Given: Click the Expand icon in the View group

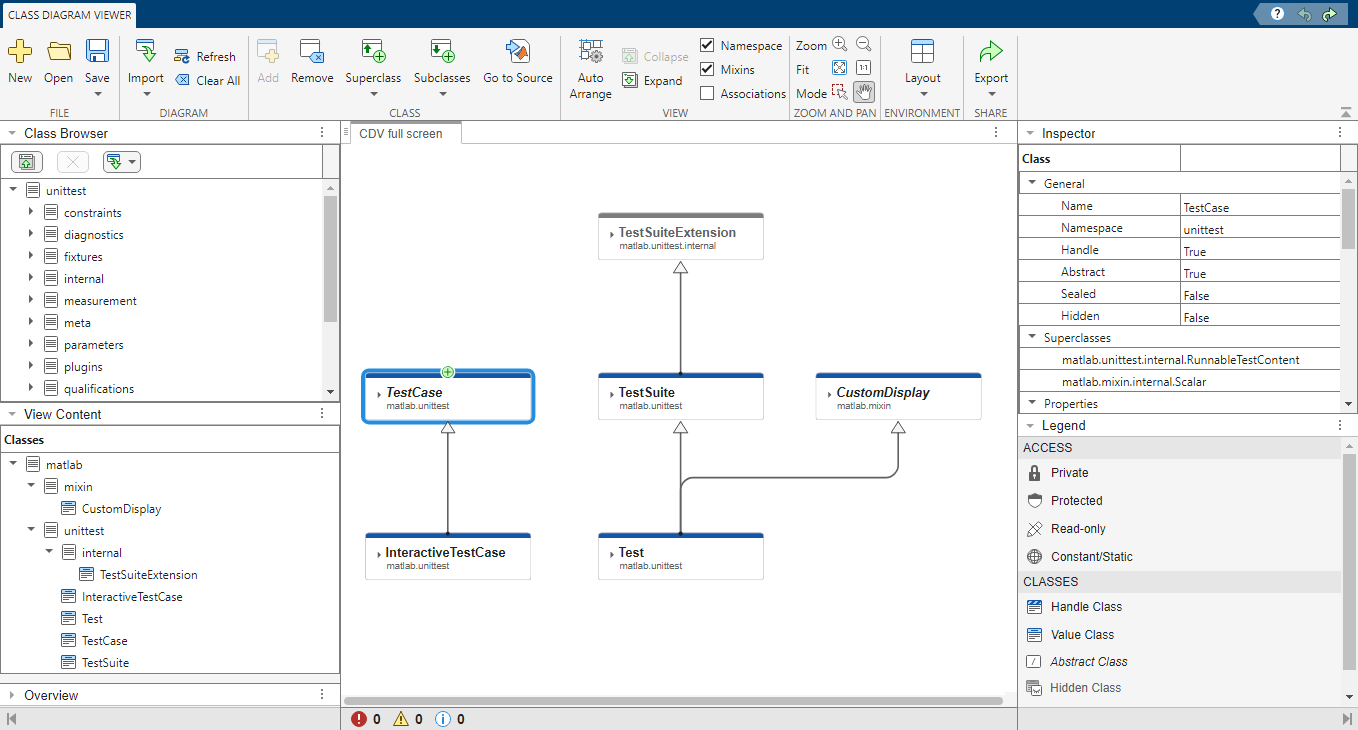Looking at the screenshot, I should click(x=630, y=81).
